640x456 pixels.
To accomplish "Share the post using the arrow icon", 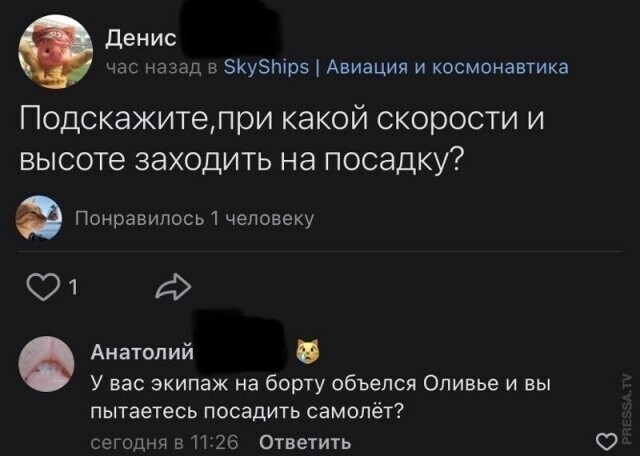I will click(172, 289).
